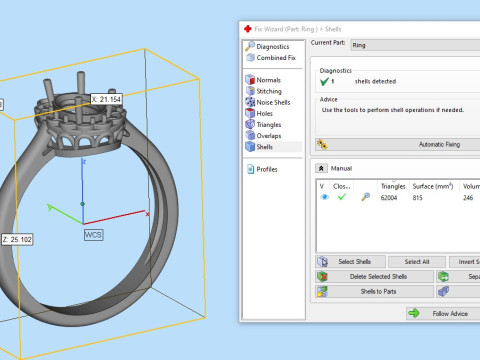
Task: Sort by Surface (mm²) column header
Action: (433, 186)
